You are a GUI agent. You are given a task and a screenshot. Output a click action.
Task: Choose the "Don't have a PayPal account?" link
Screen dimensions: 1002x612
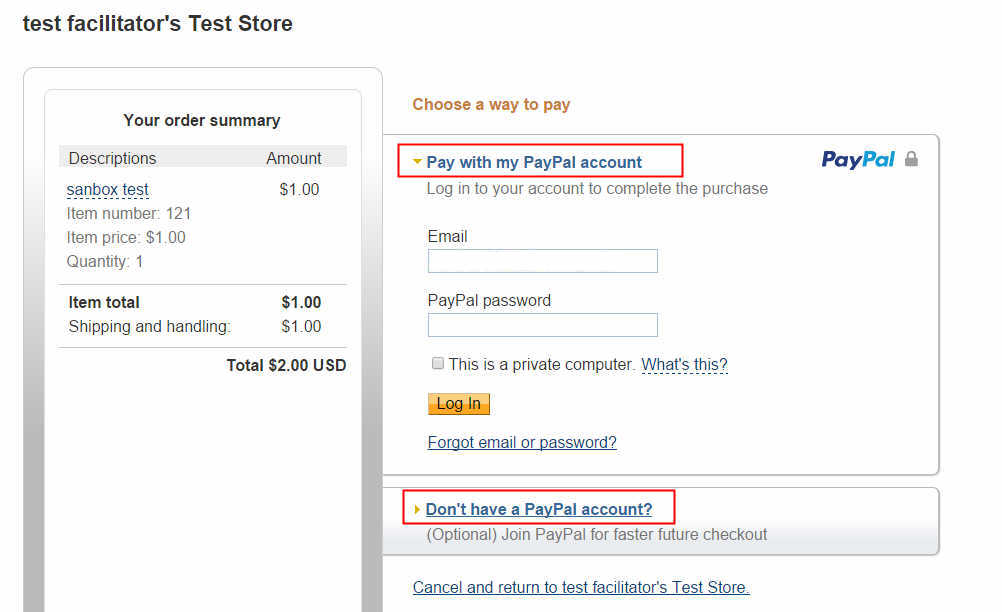[x=539, y=509]
